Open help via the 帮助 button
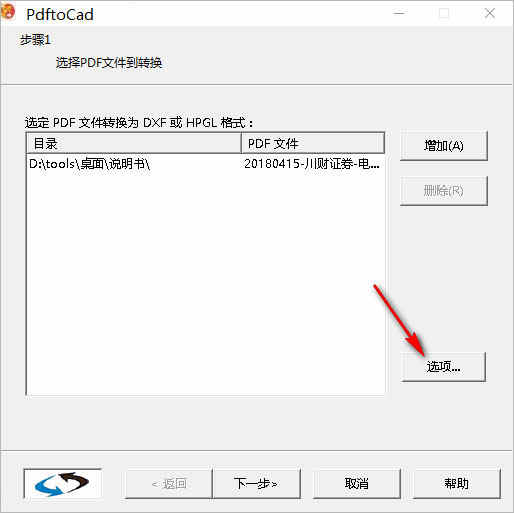 [456, 483]
